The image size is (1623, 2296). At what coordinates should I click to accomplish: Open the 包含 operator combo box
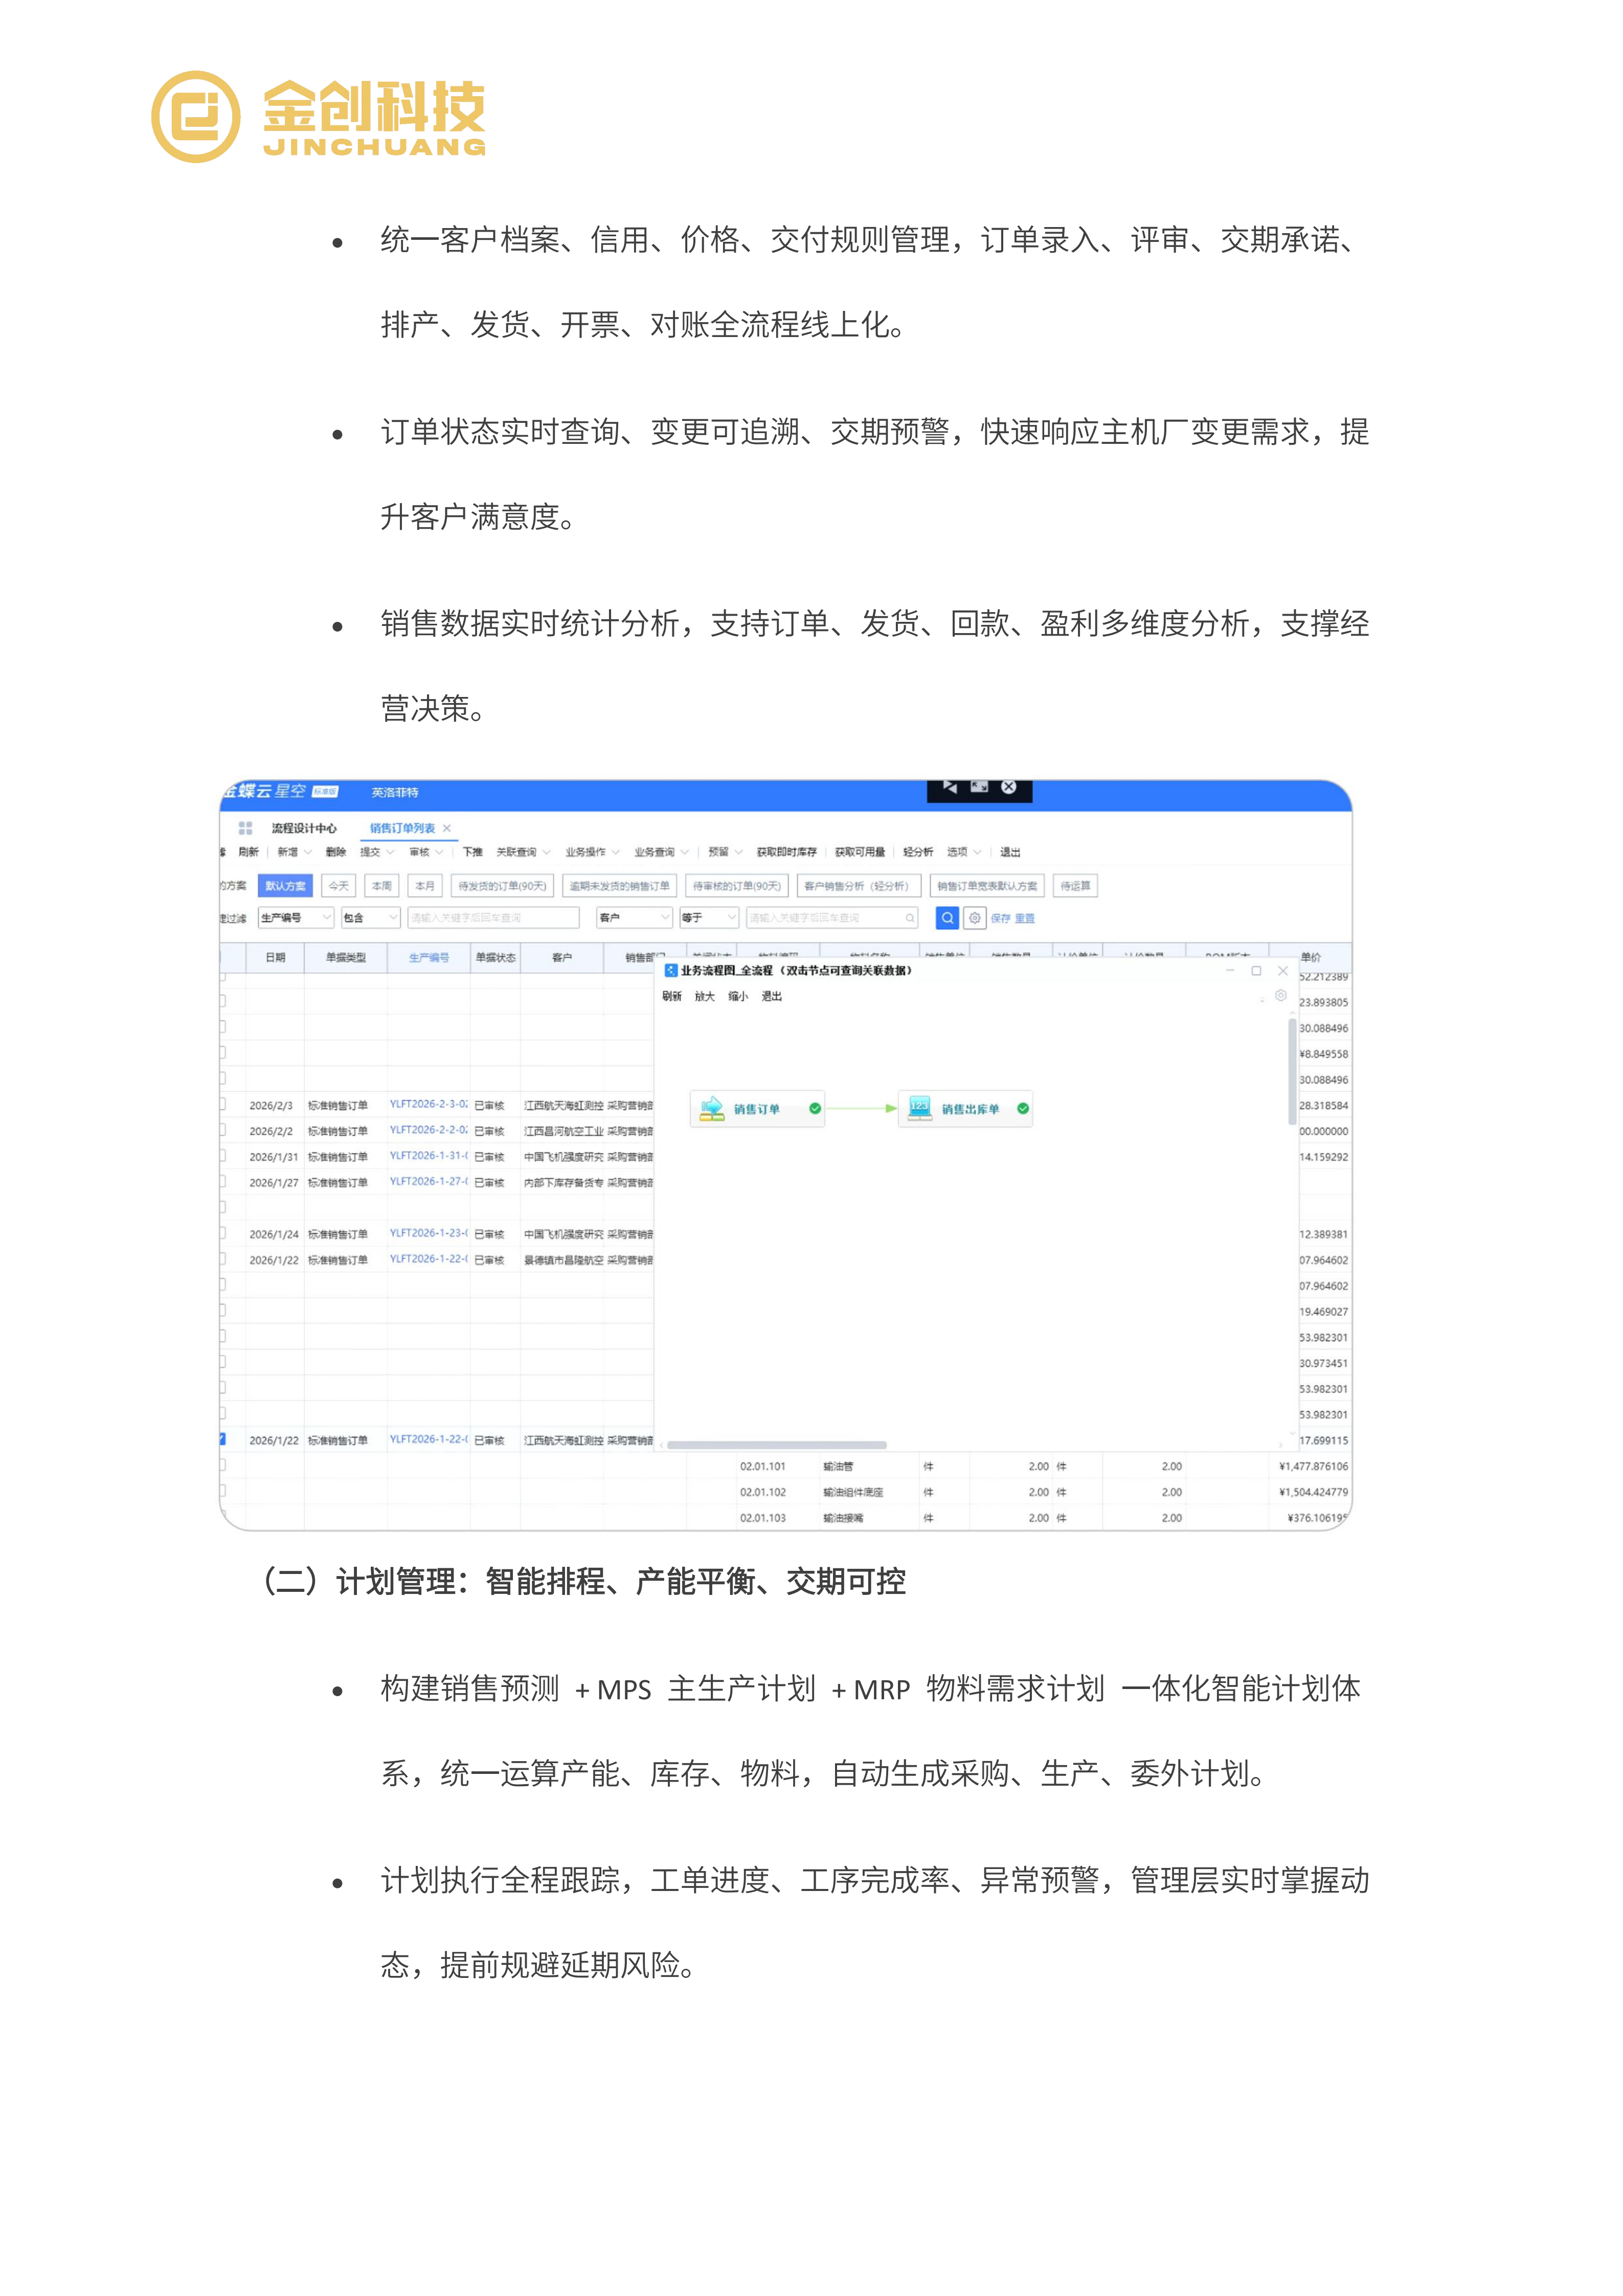click(371, 917)
